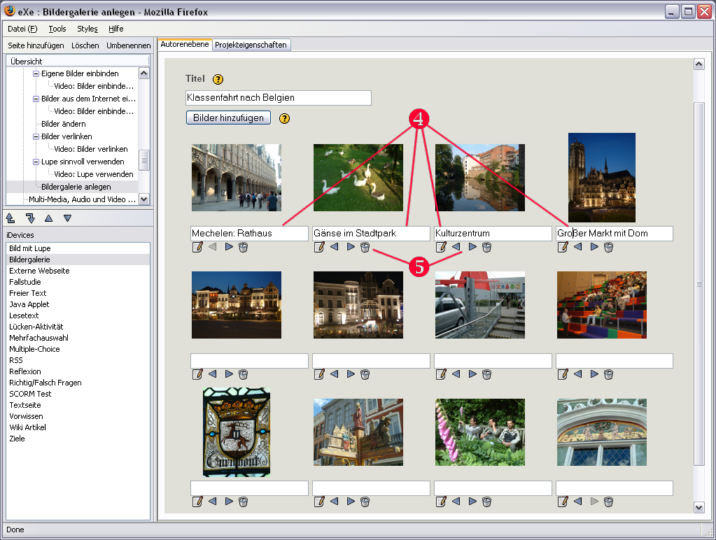716x540 pixels.
Task: Click the gallery Titel input field
Action: pyautogui.click(x=279, y=98)
